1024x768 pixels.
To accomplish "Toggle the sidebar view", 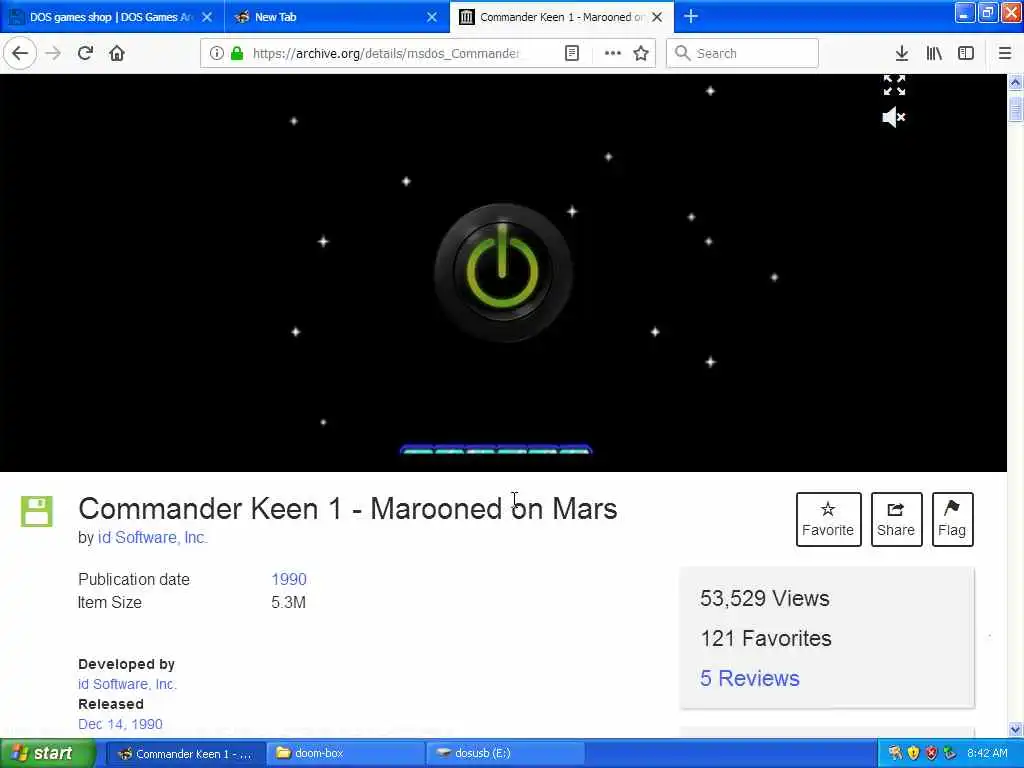I will pos(966,53).
